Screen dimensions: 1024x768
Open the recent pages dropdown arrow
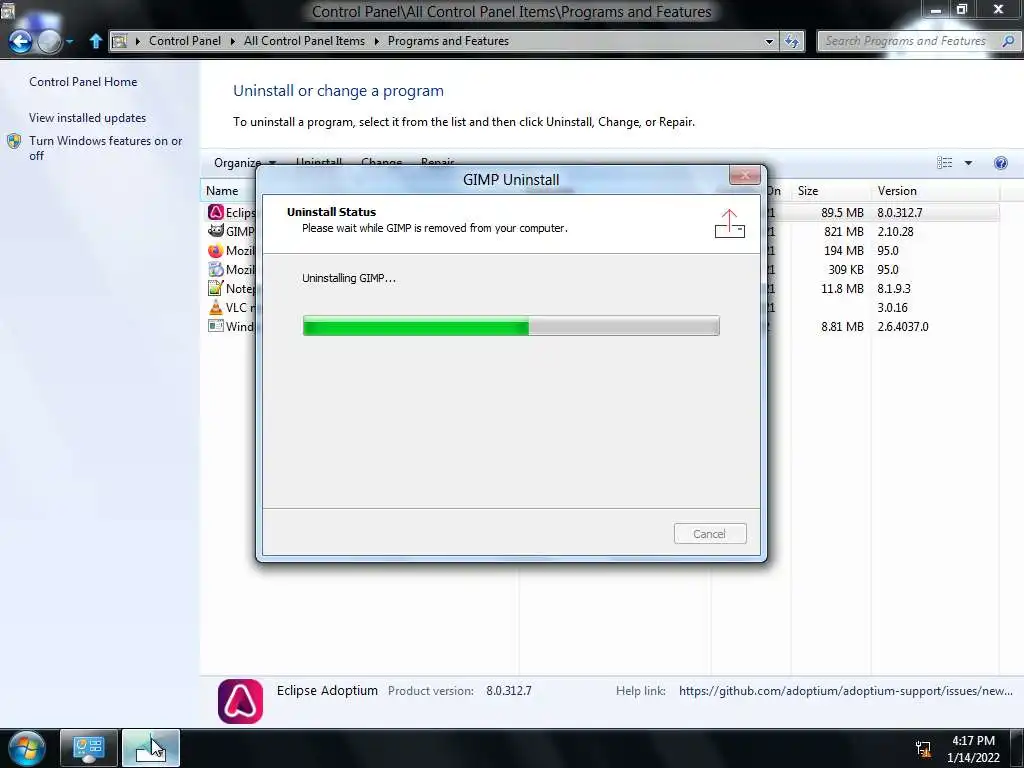coord(69,42)
